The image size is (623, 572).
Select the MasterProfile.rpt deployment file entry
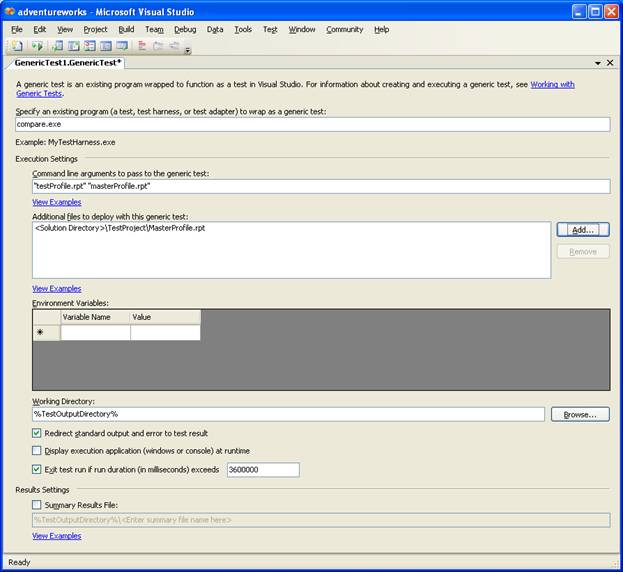tap(120, 228)
